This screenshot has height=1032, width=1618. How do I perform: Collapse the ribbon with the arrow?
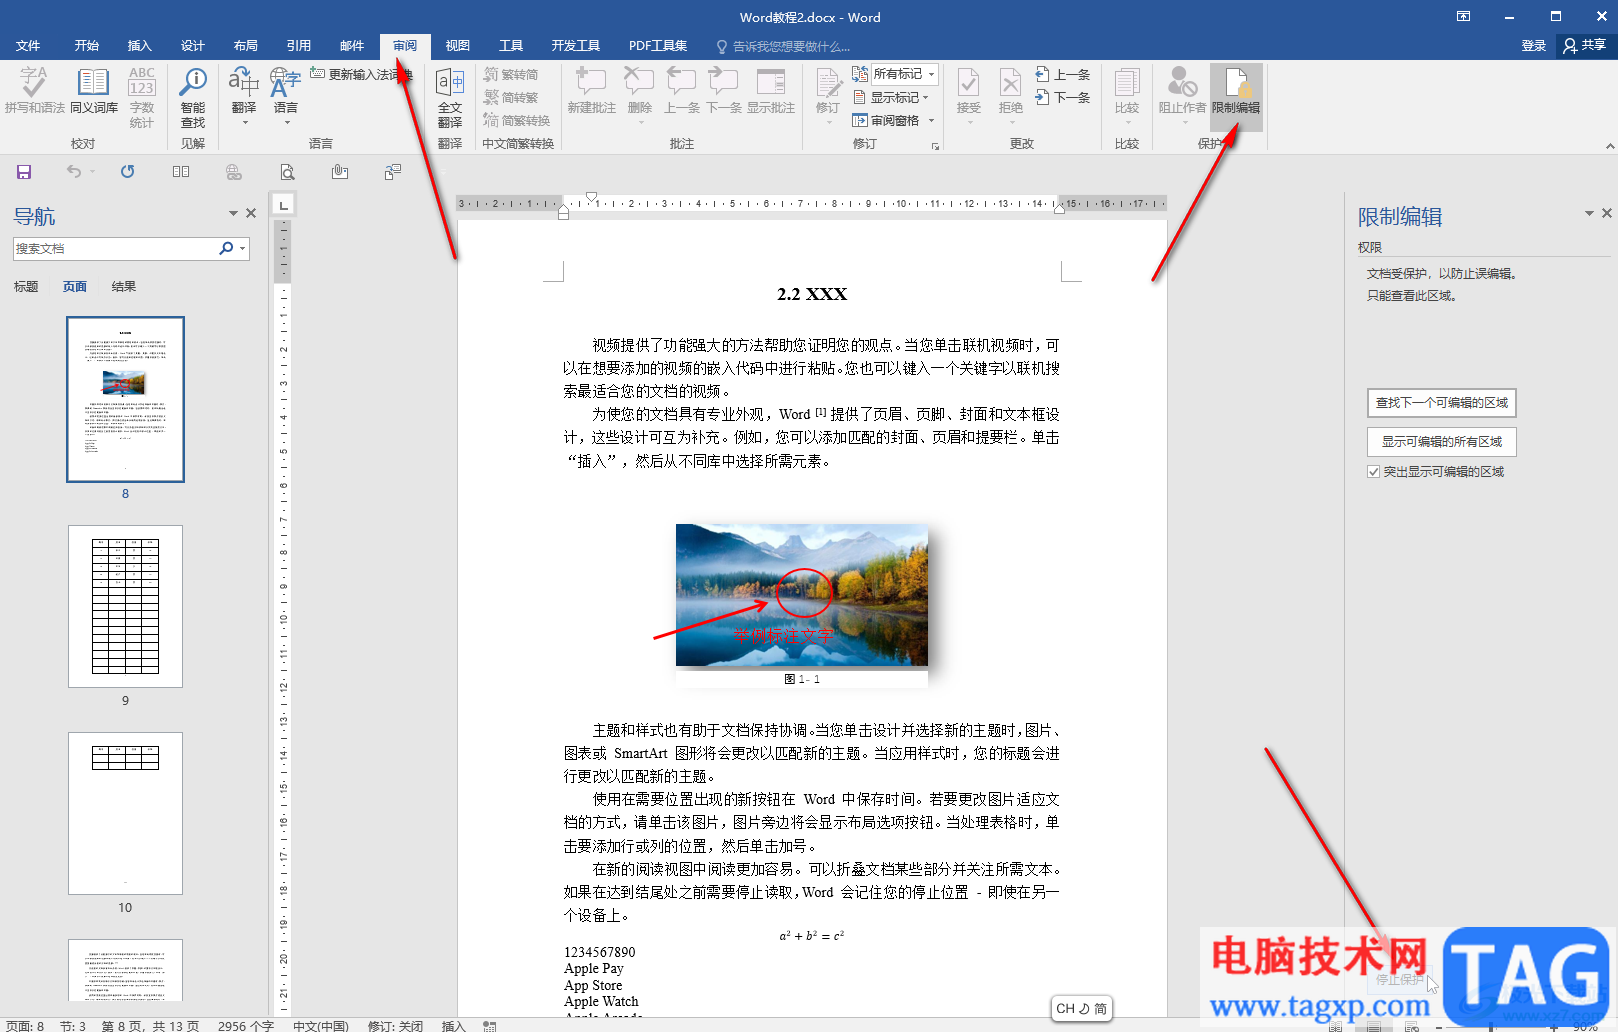1609,146
